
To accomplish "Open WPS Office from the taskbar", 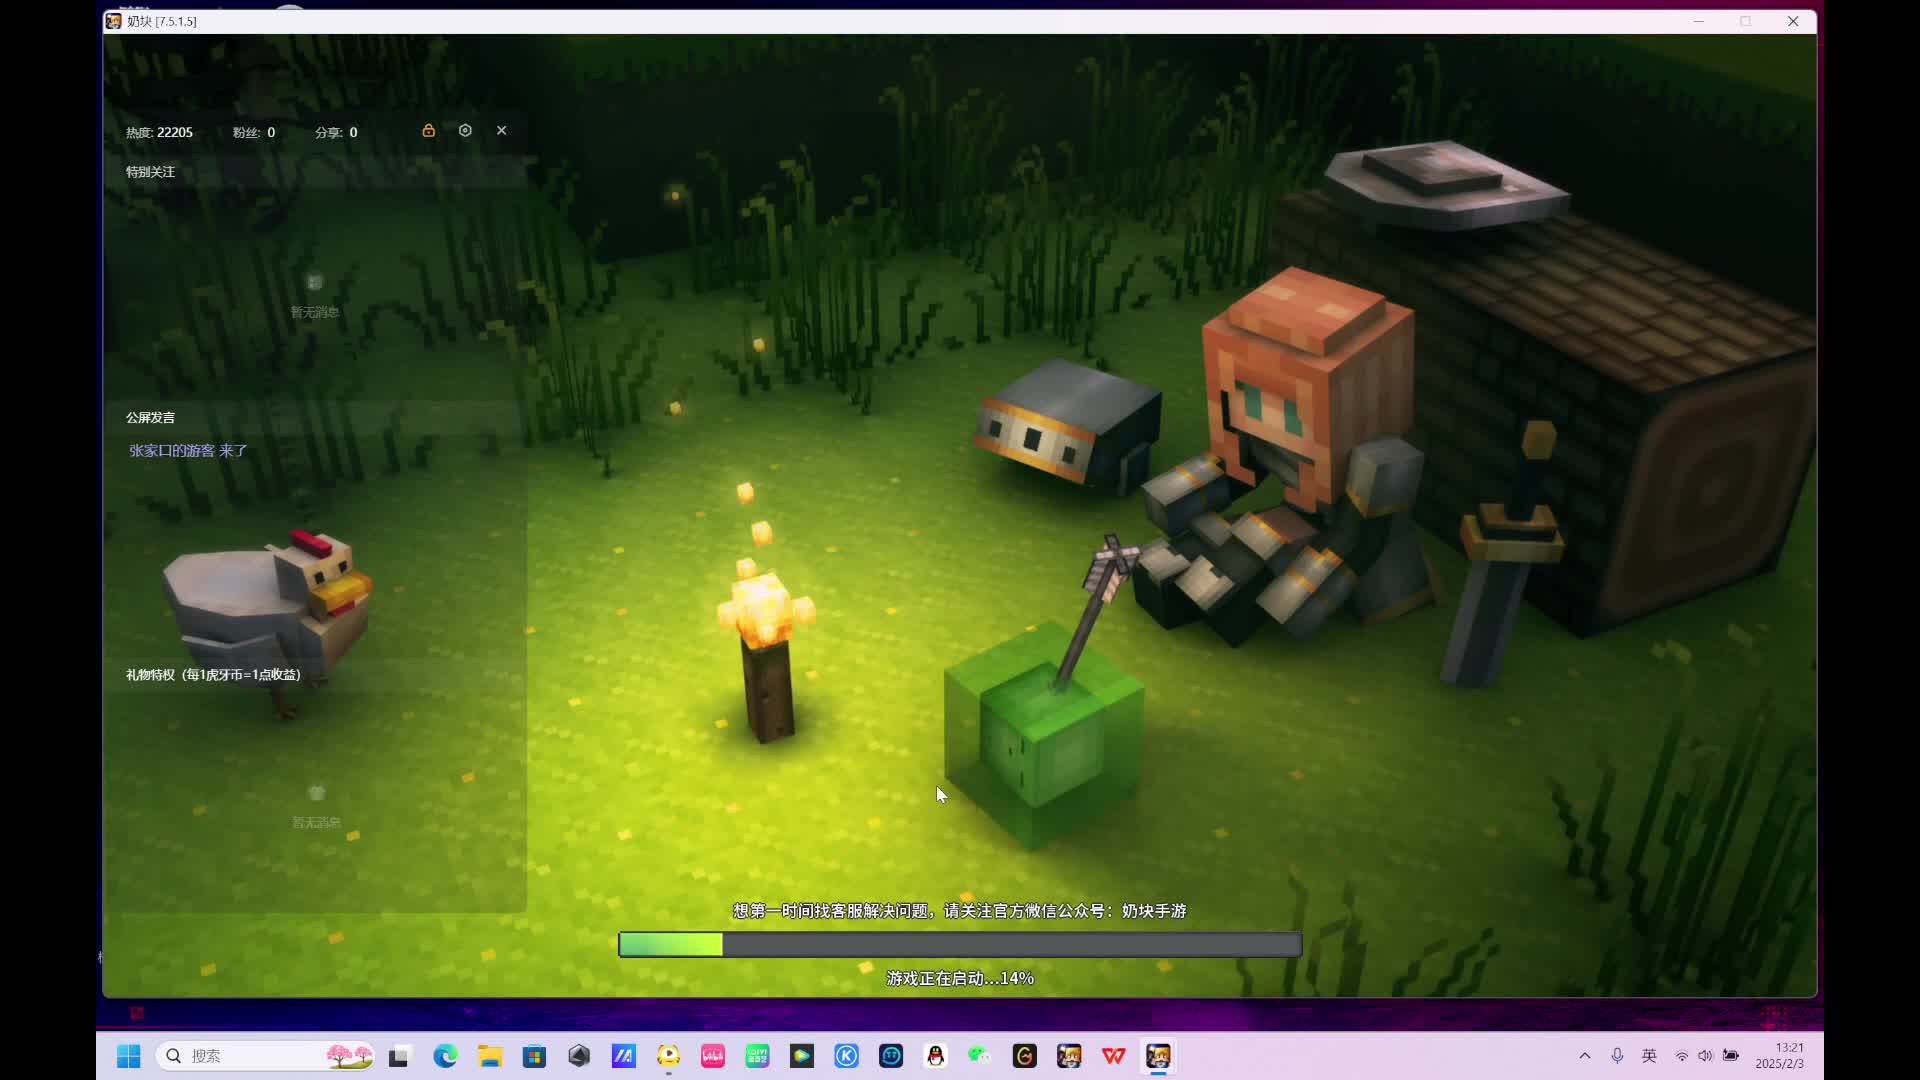I will coord(1113,1056).
